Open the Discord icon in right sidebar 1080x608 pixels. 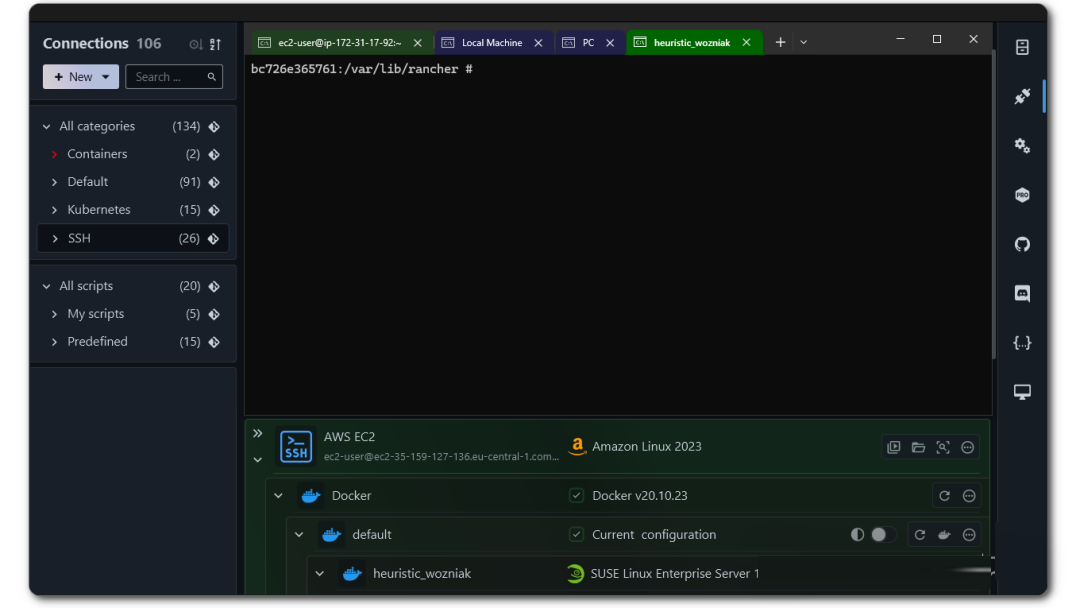click(x=1022, y=294)
